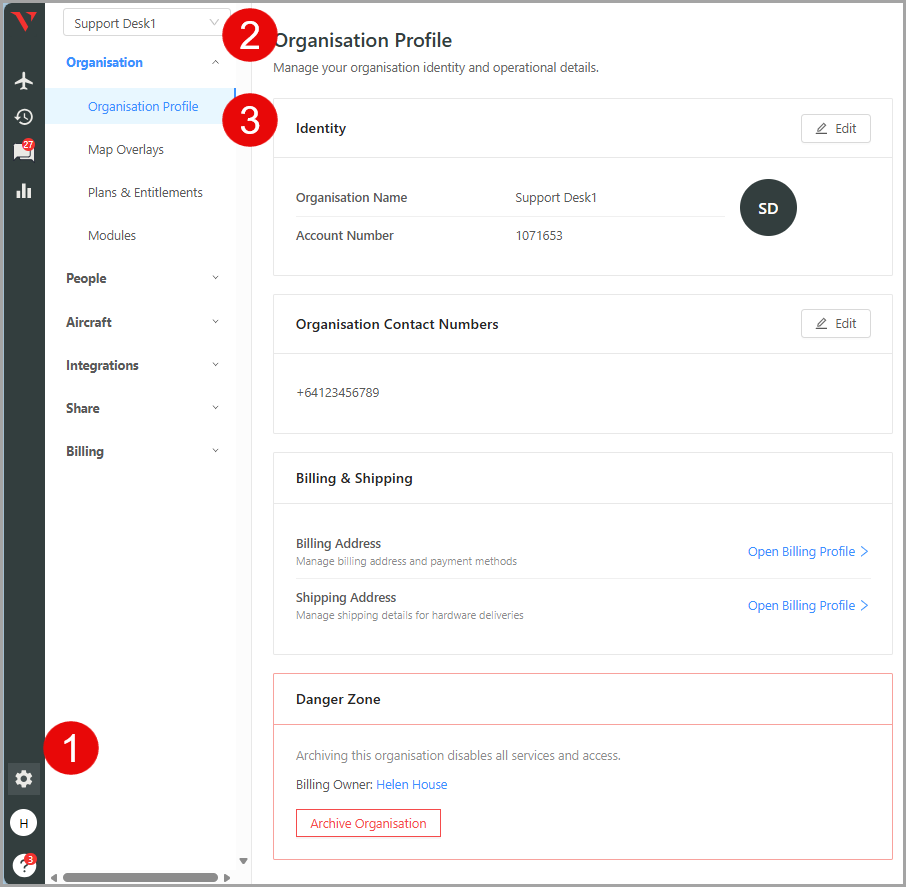The image size is (906, 887).
Task: Click the Helen House billing owner link
Action: (411, 785)
